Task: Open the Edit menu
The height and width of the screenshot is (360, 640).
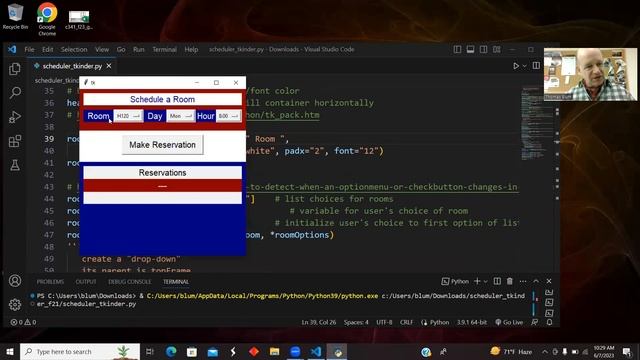Action: click(47, 49)
